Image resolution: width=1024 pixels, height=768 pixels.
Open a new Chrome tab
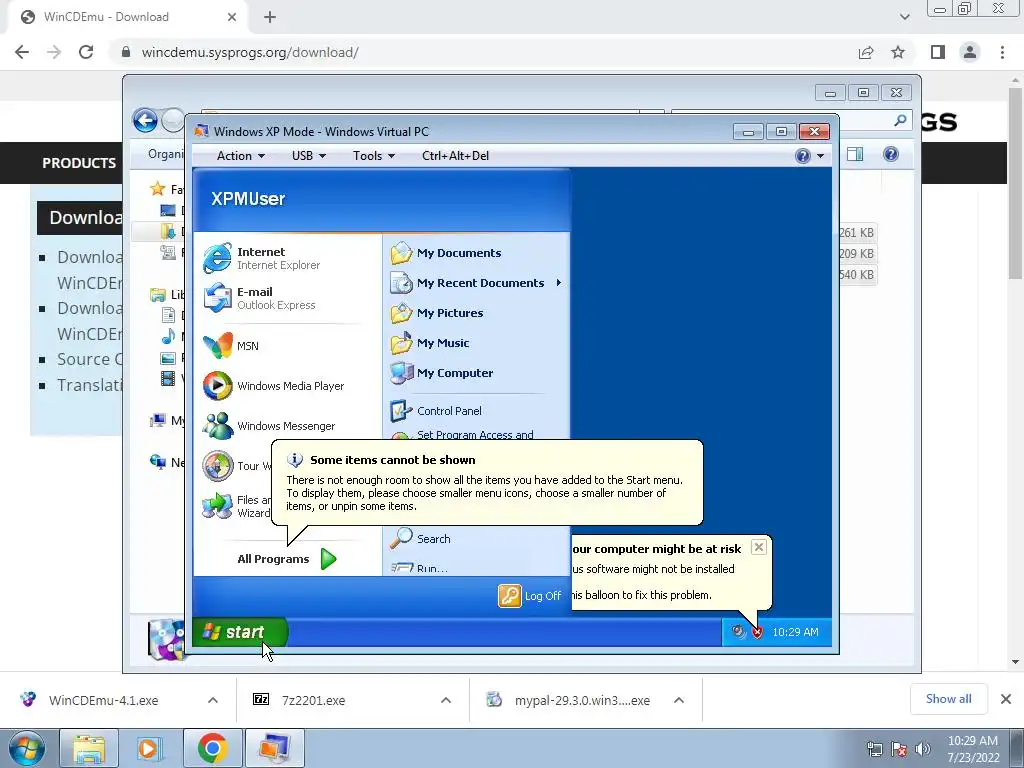pyautogui.click(x=270, y=17)
